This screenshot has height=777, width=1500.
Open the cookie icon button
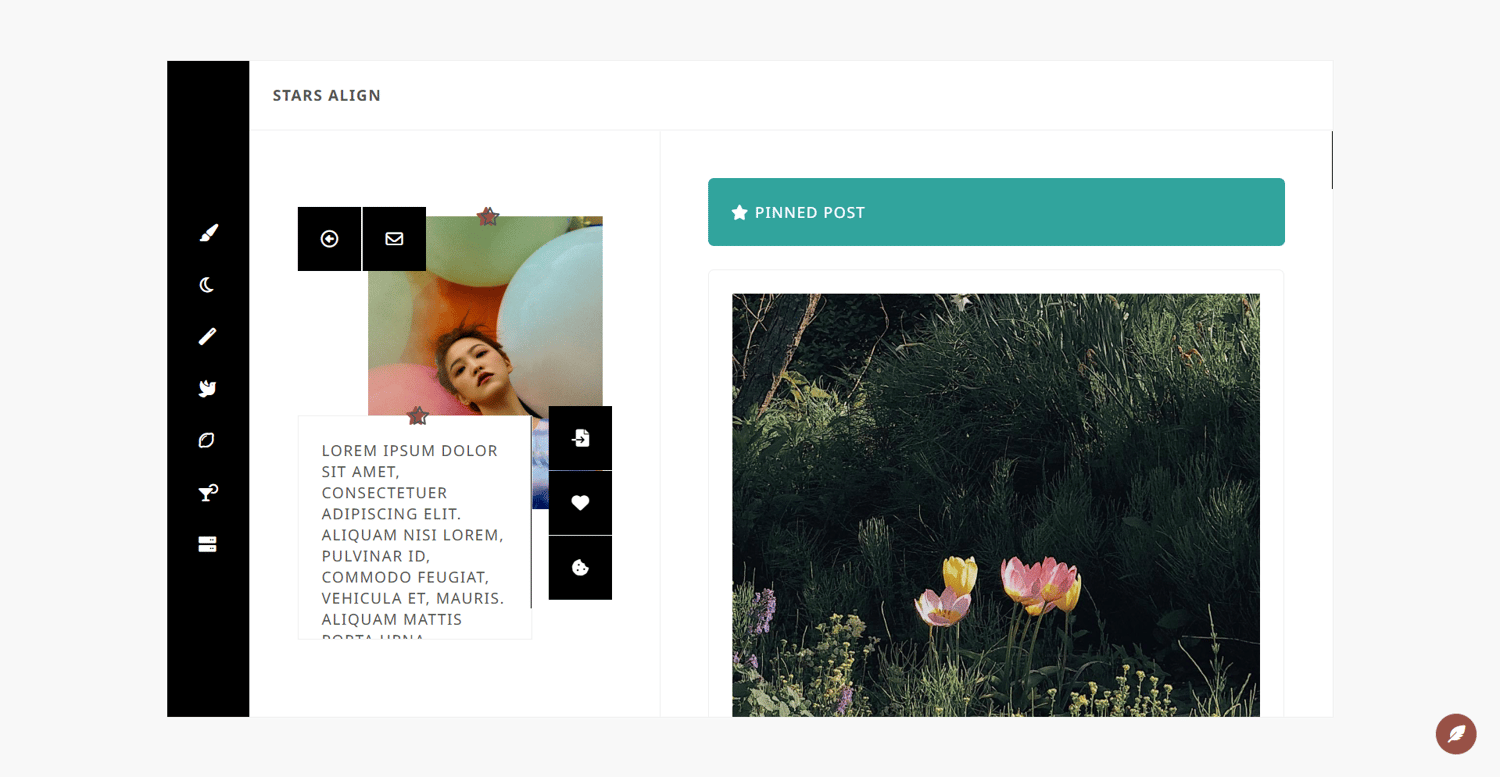point(580,568)
